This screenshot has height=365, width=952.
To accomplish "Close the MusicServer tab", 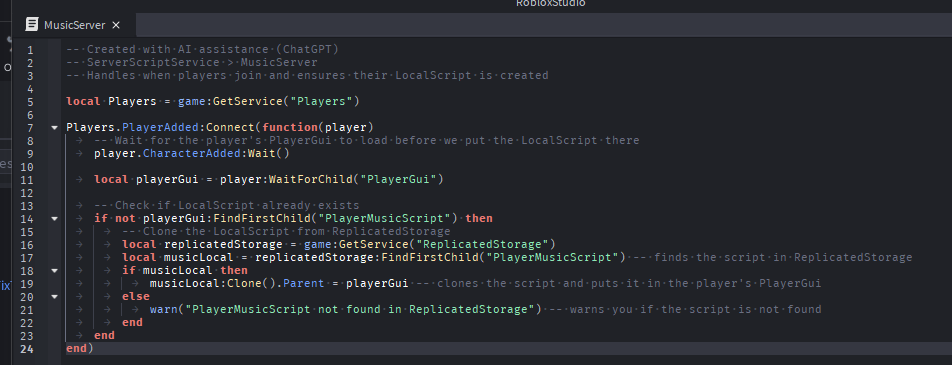I will 116,25.
